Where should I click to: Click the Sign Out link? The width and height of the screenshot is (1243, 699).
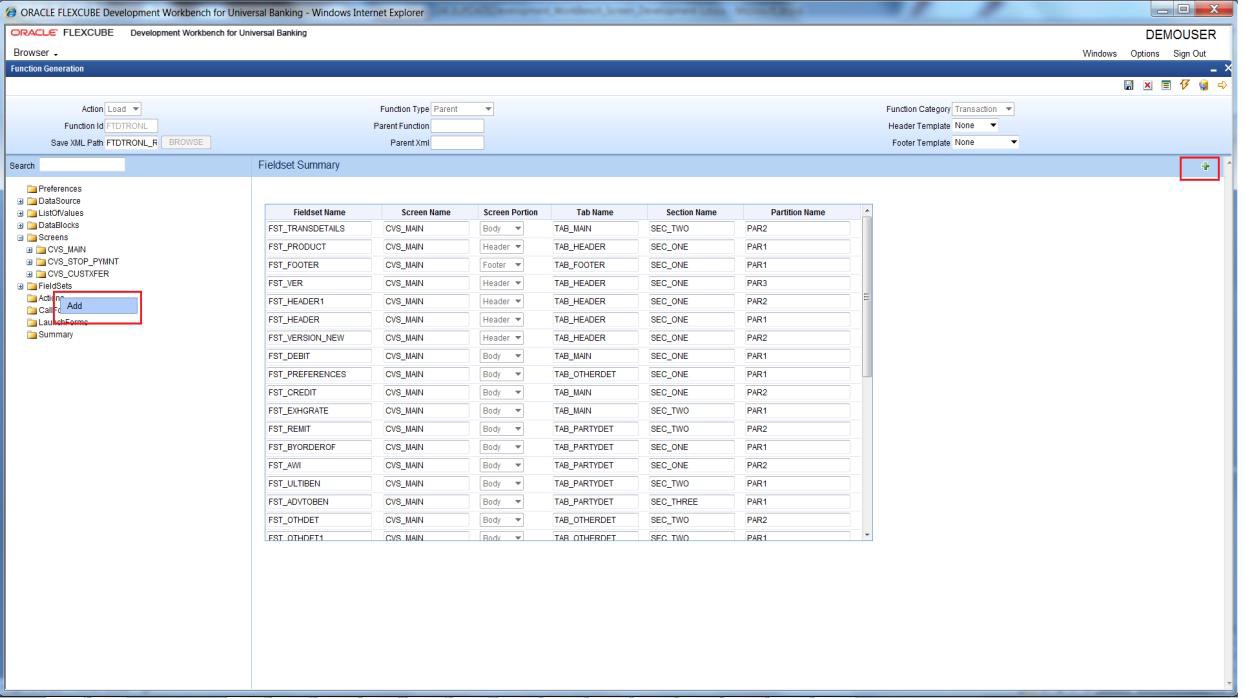[1188, 53]
